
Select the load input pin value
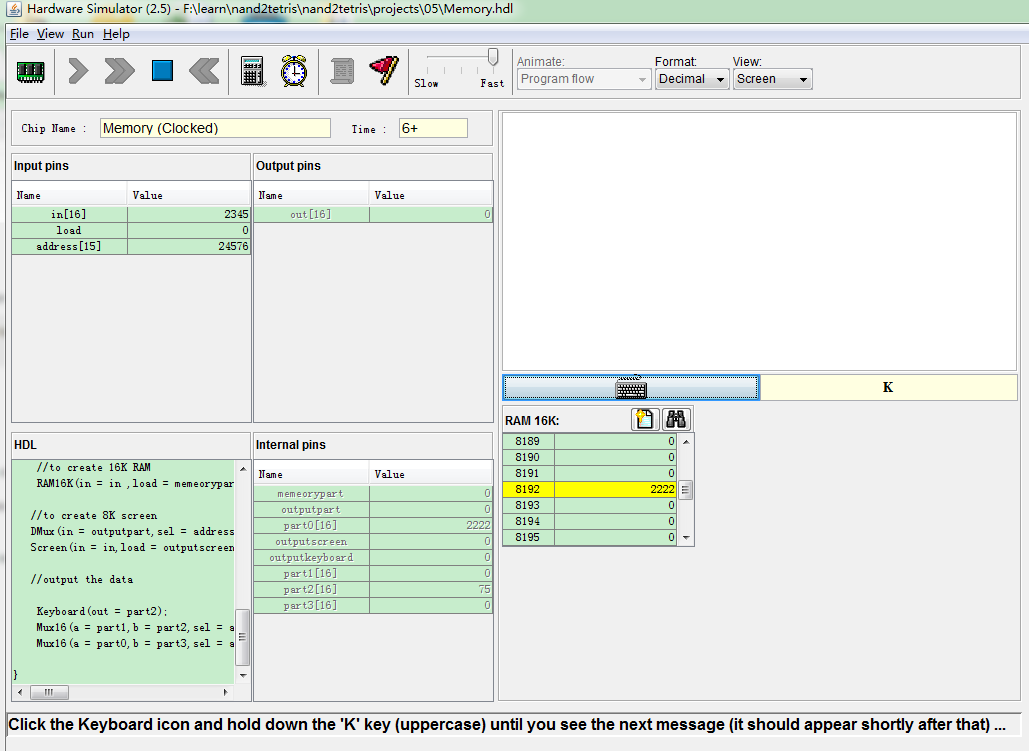[189, 230]
